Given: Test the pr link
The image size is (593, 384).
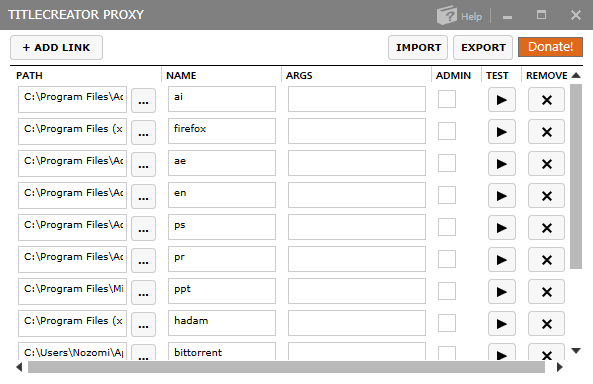Looking at the screenshot, I should click(x=501, y=260).
